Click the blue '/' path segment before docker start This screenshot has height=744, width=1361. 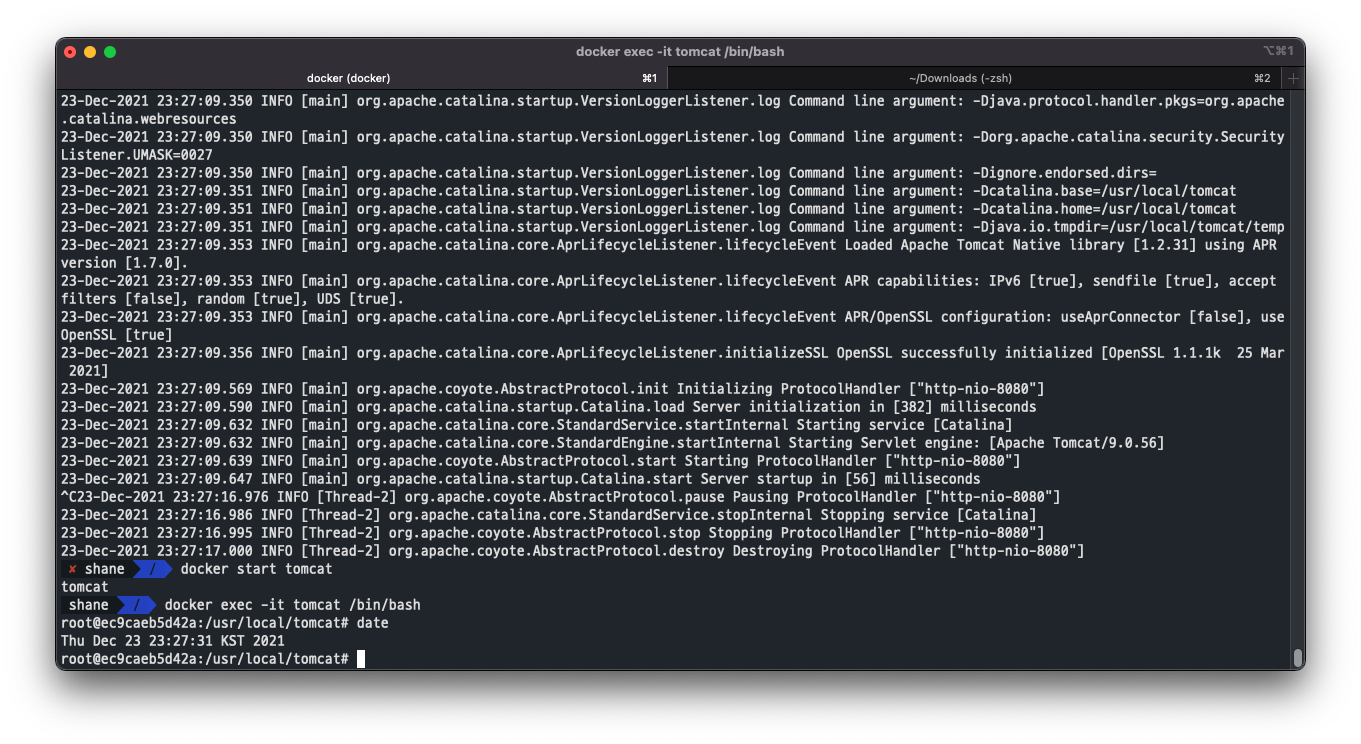click(152, 569)
